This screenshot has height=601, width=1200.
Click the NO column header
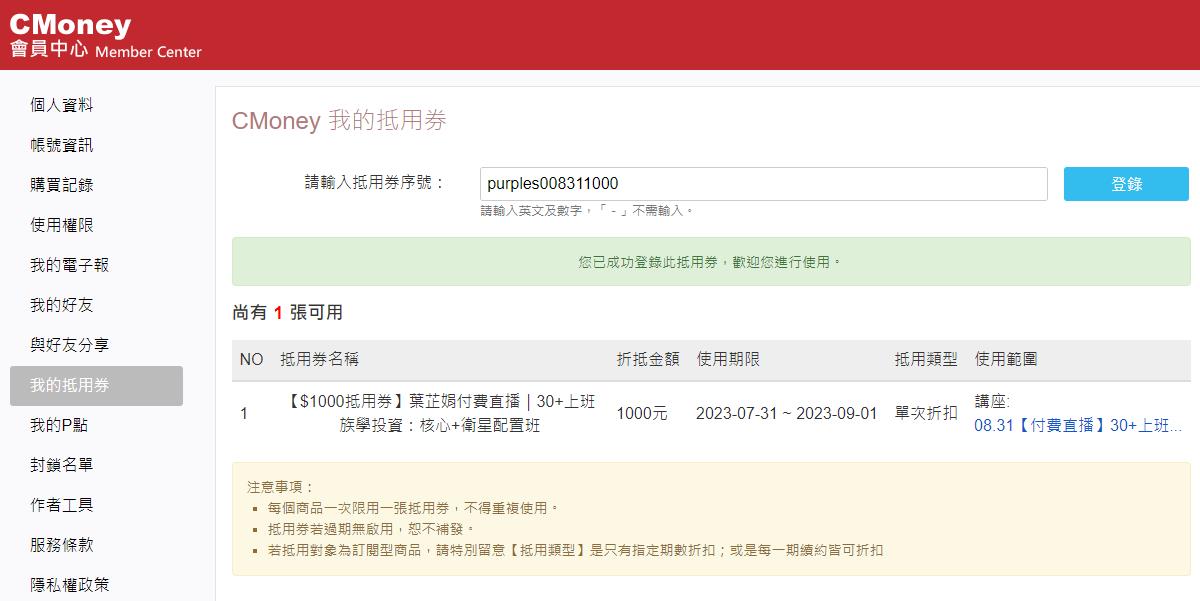coord(251,359)
